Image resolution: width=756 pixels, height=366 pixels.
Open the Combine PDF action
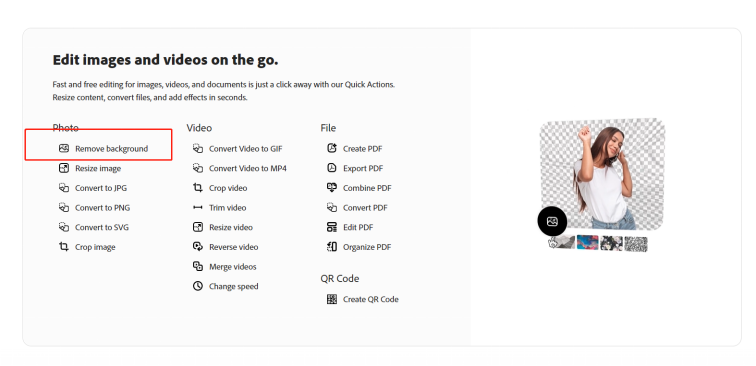[x=367, y=188]
